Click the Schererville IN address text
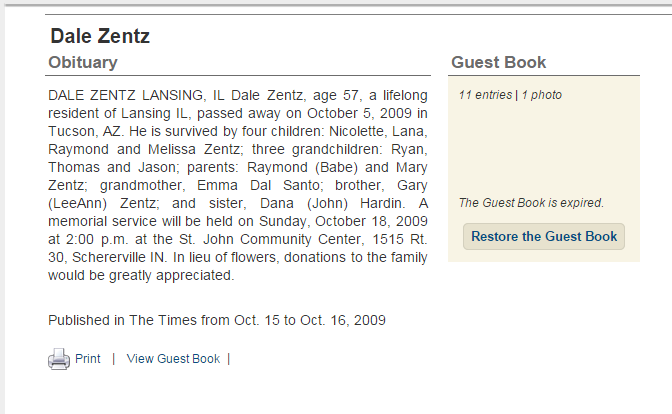The height and width of the screenshot is (414, 672). 119,257
